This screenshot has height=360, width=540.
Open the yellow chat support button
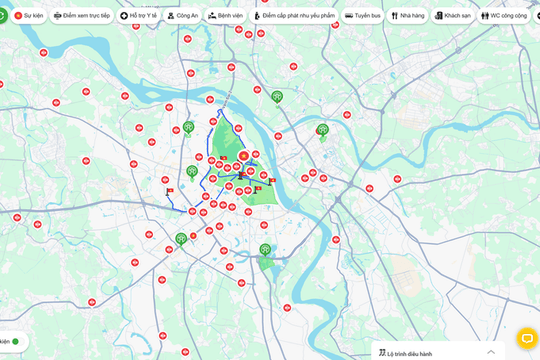click(x=527, y=338)
